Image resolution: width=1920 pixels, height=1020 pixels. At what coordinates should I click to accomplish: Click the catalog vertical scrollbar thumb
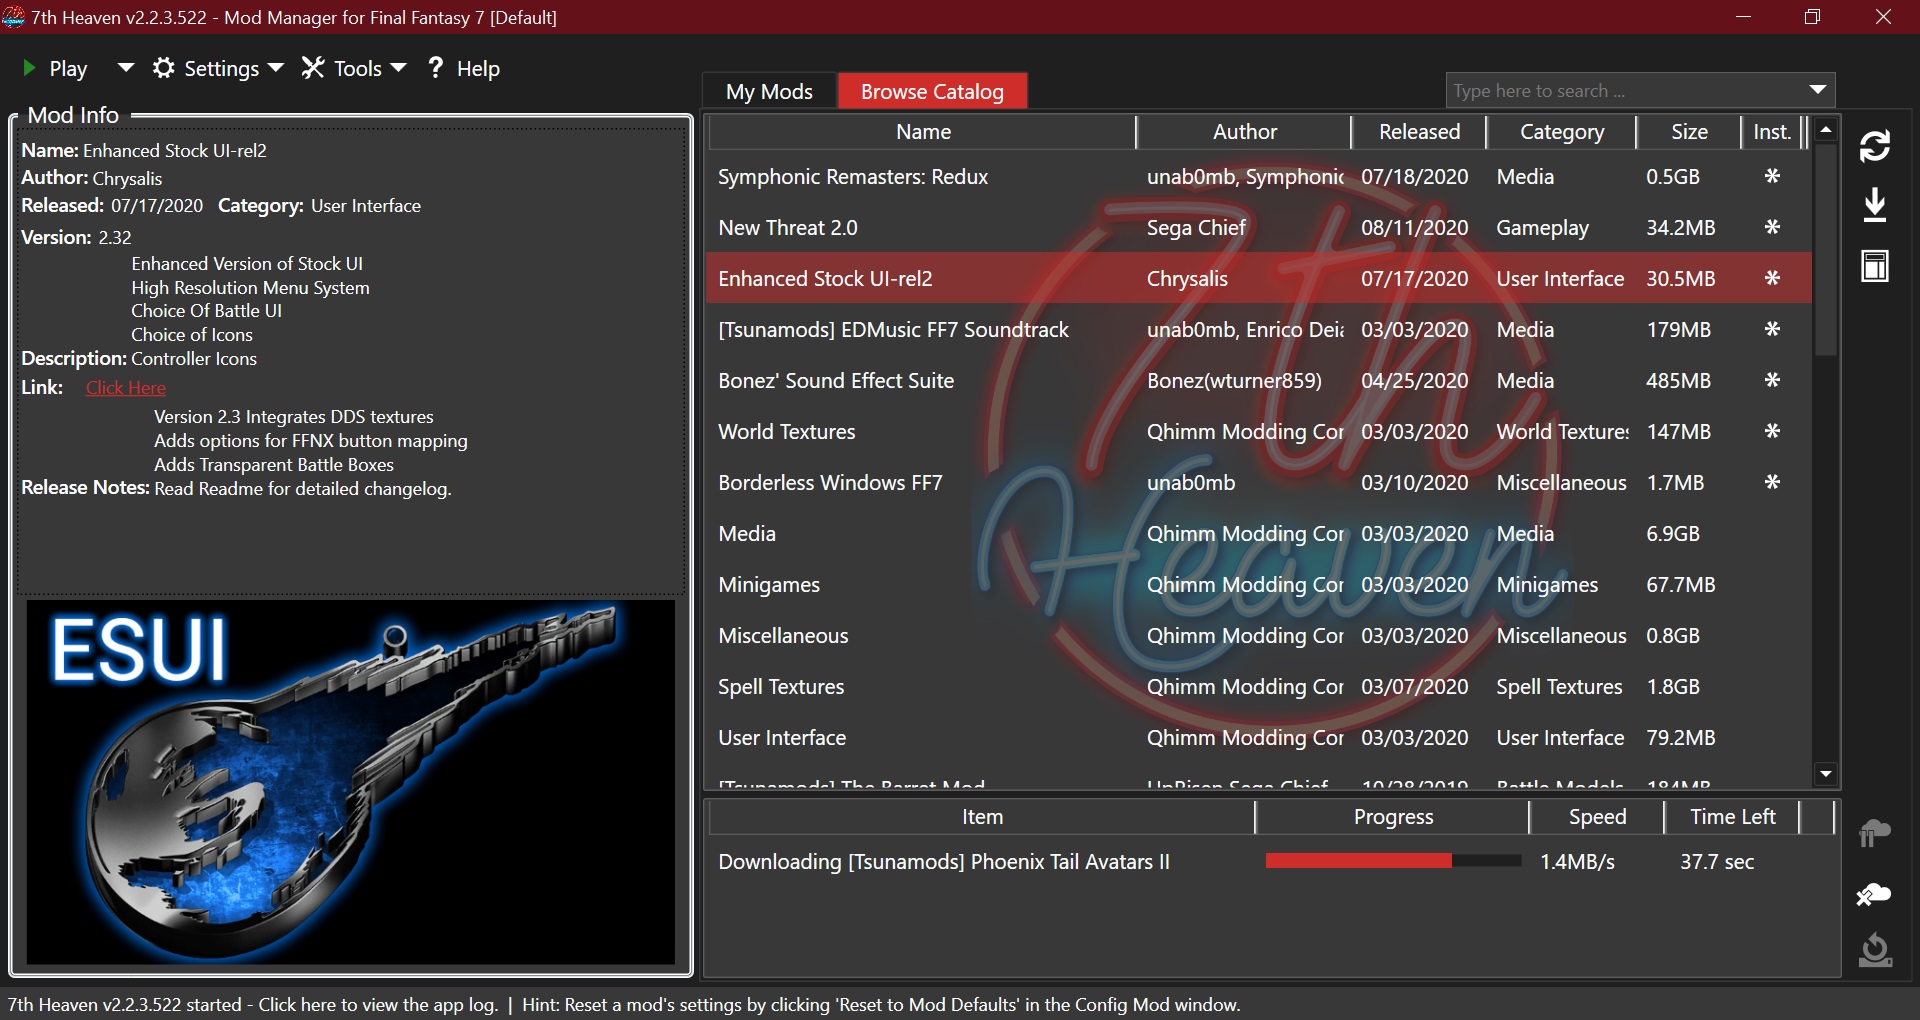click(1826, 250)
